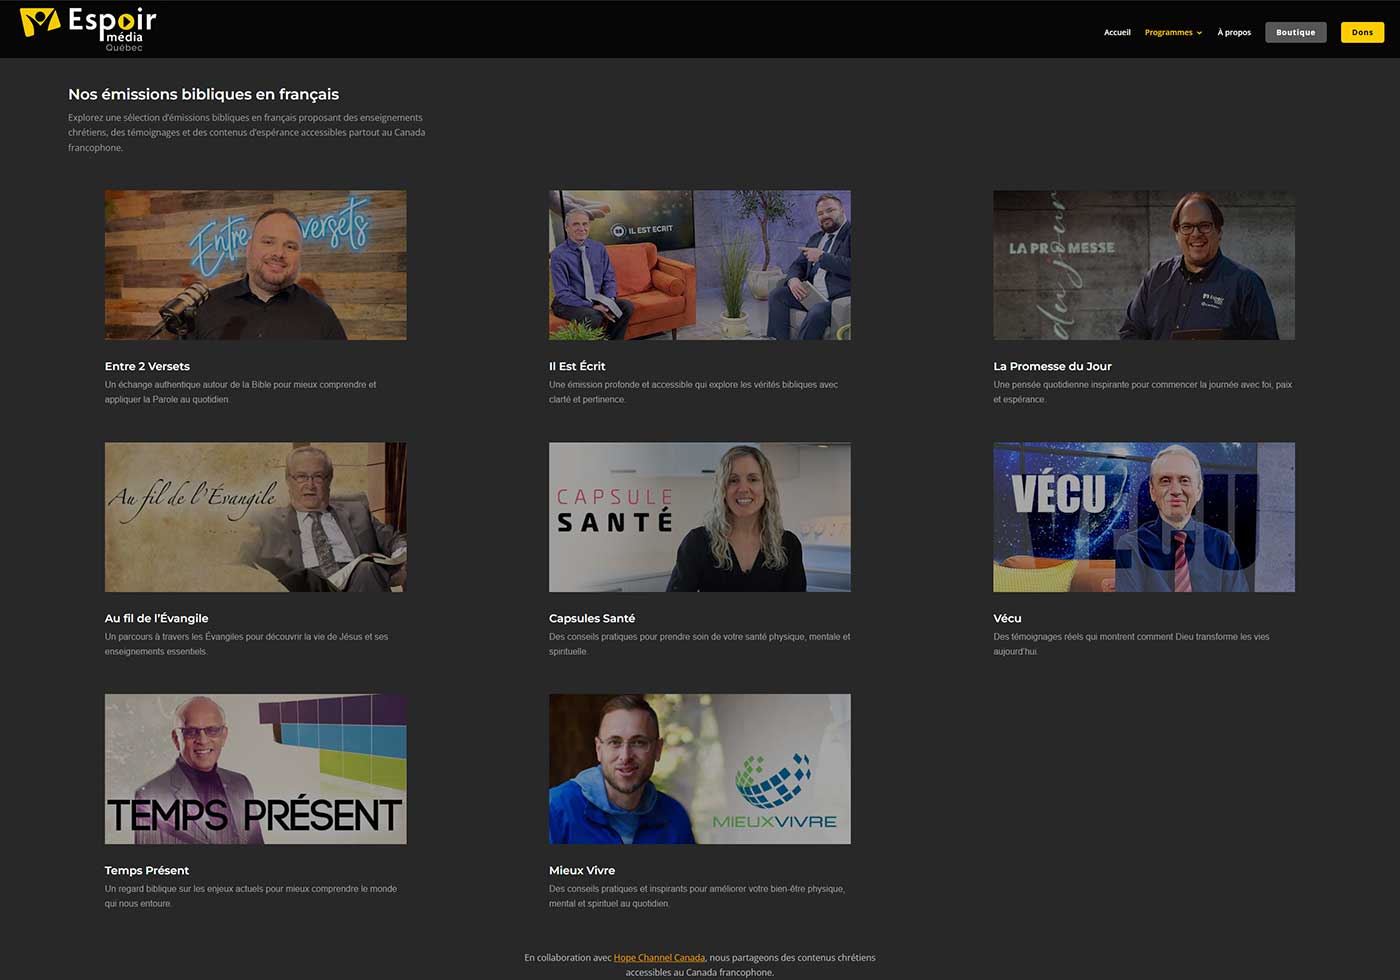Click the Entre 2 Versets title
The width and height of the screenshot is (1400, 980).
(x=147, y=366)
